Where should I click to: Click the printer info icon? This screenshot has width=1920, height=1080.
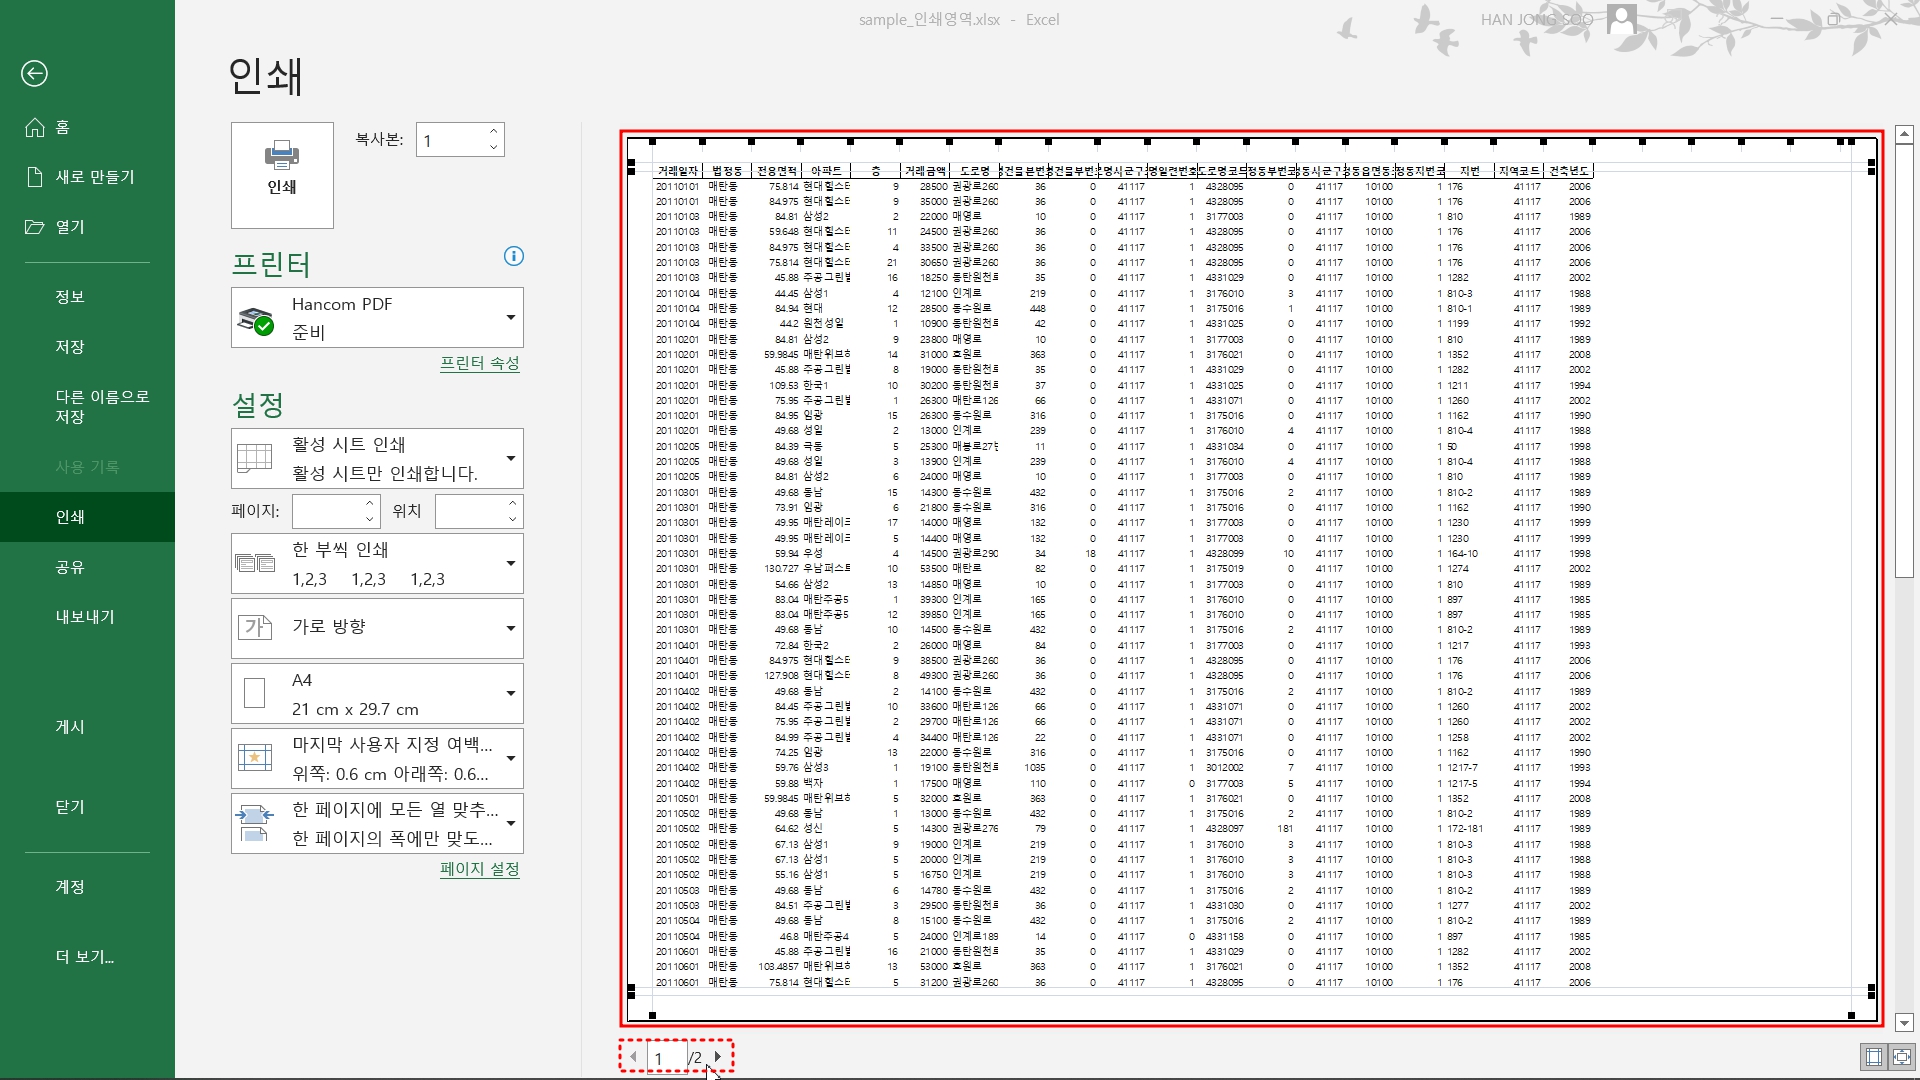514,256
